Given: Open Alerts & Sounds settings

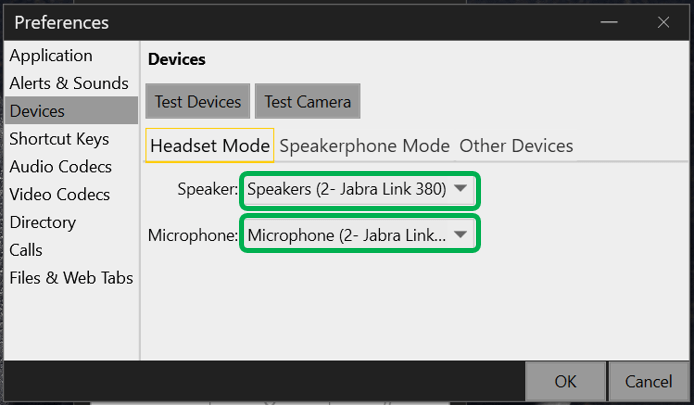Looking at the screenshot, I should coord(69,83).
